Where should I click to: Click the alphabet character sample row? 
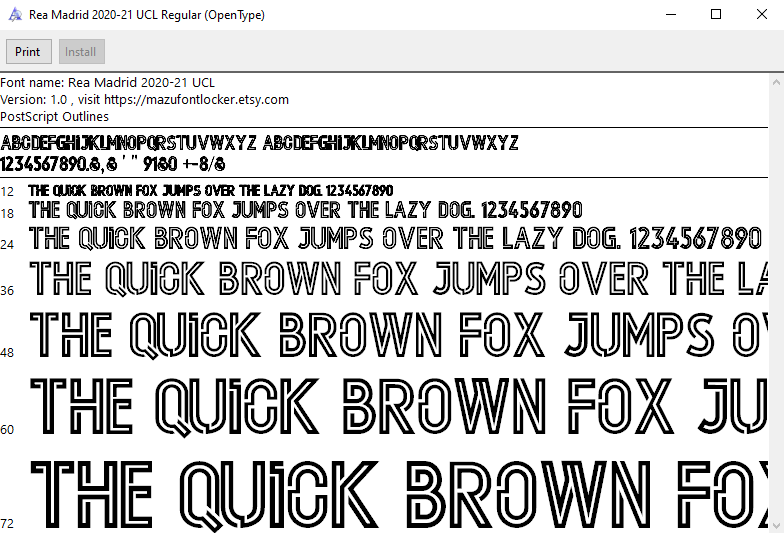[x=260, y=142]
